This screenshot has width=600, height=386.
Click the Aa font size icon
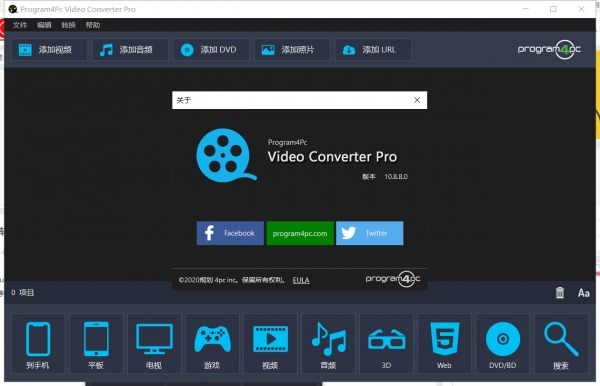(584, 293)
